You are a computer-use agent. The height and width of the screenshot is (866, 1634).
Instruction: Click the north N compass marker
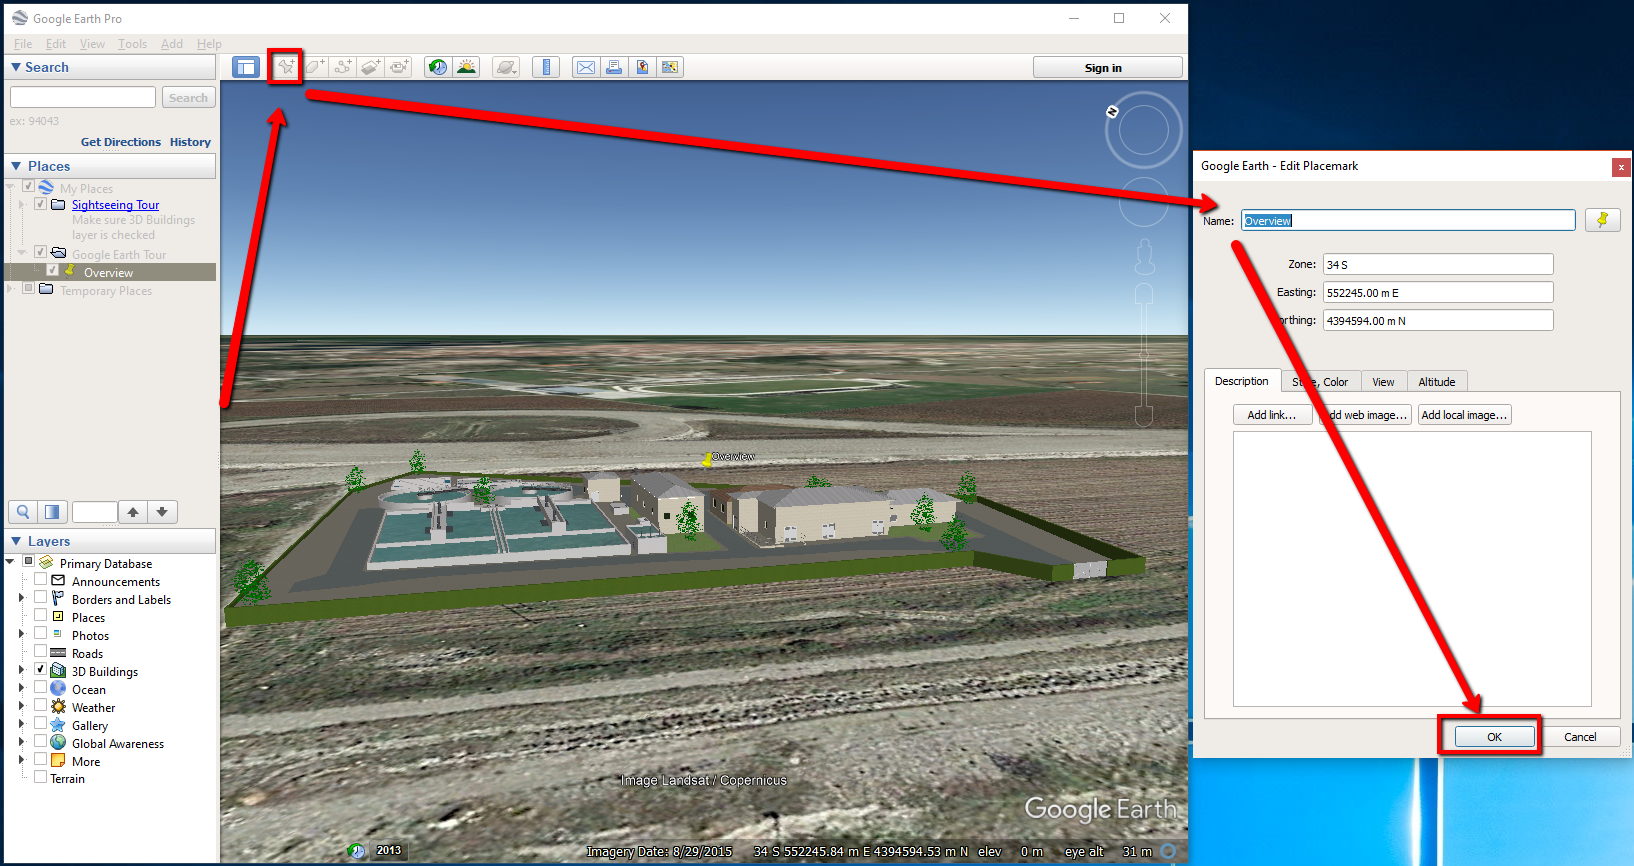point(1112,111)
